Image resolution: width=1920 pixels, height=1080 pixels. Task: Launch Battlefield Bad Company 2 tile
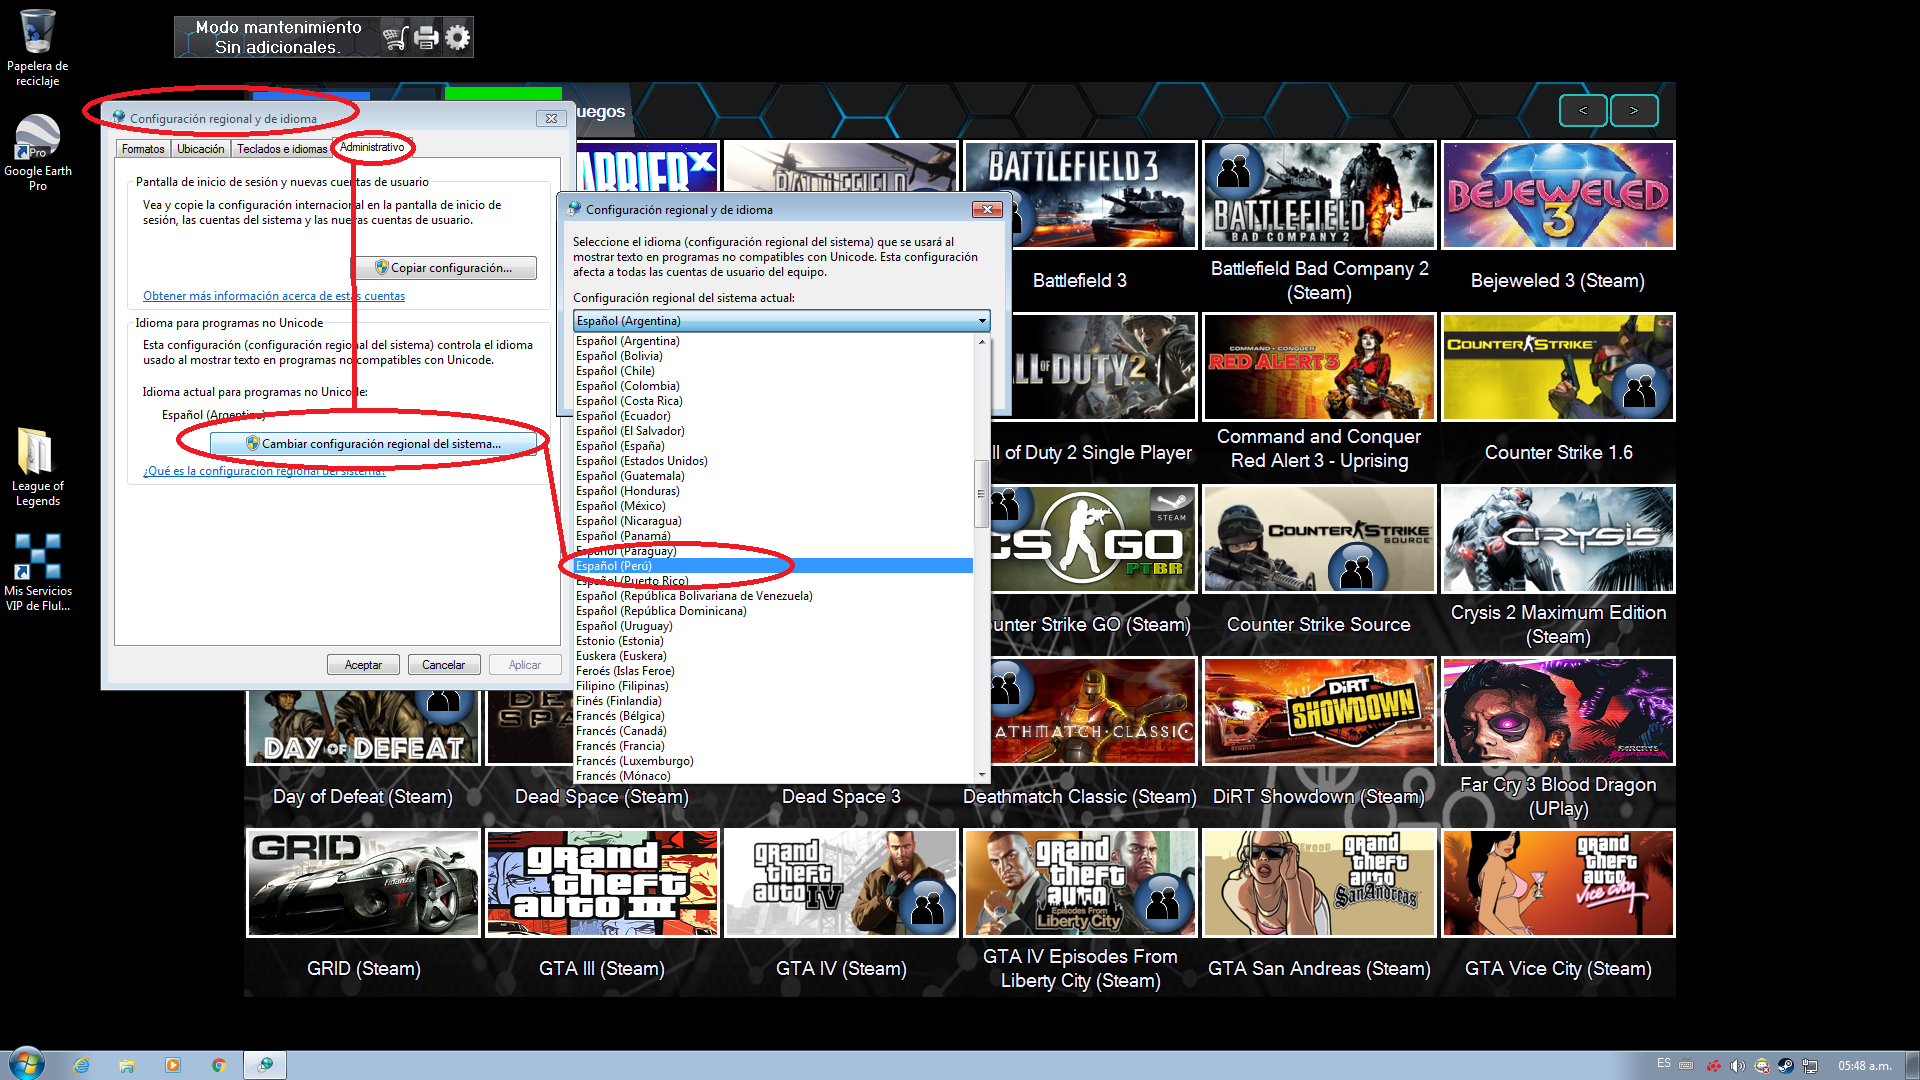1319,195
